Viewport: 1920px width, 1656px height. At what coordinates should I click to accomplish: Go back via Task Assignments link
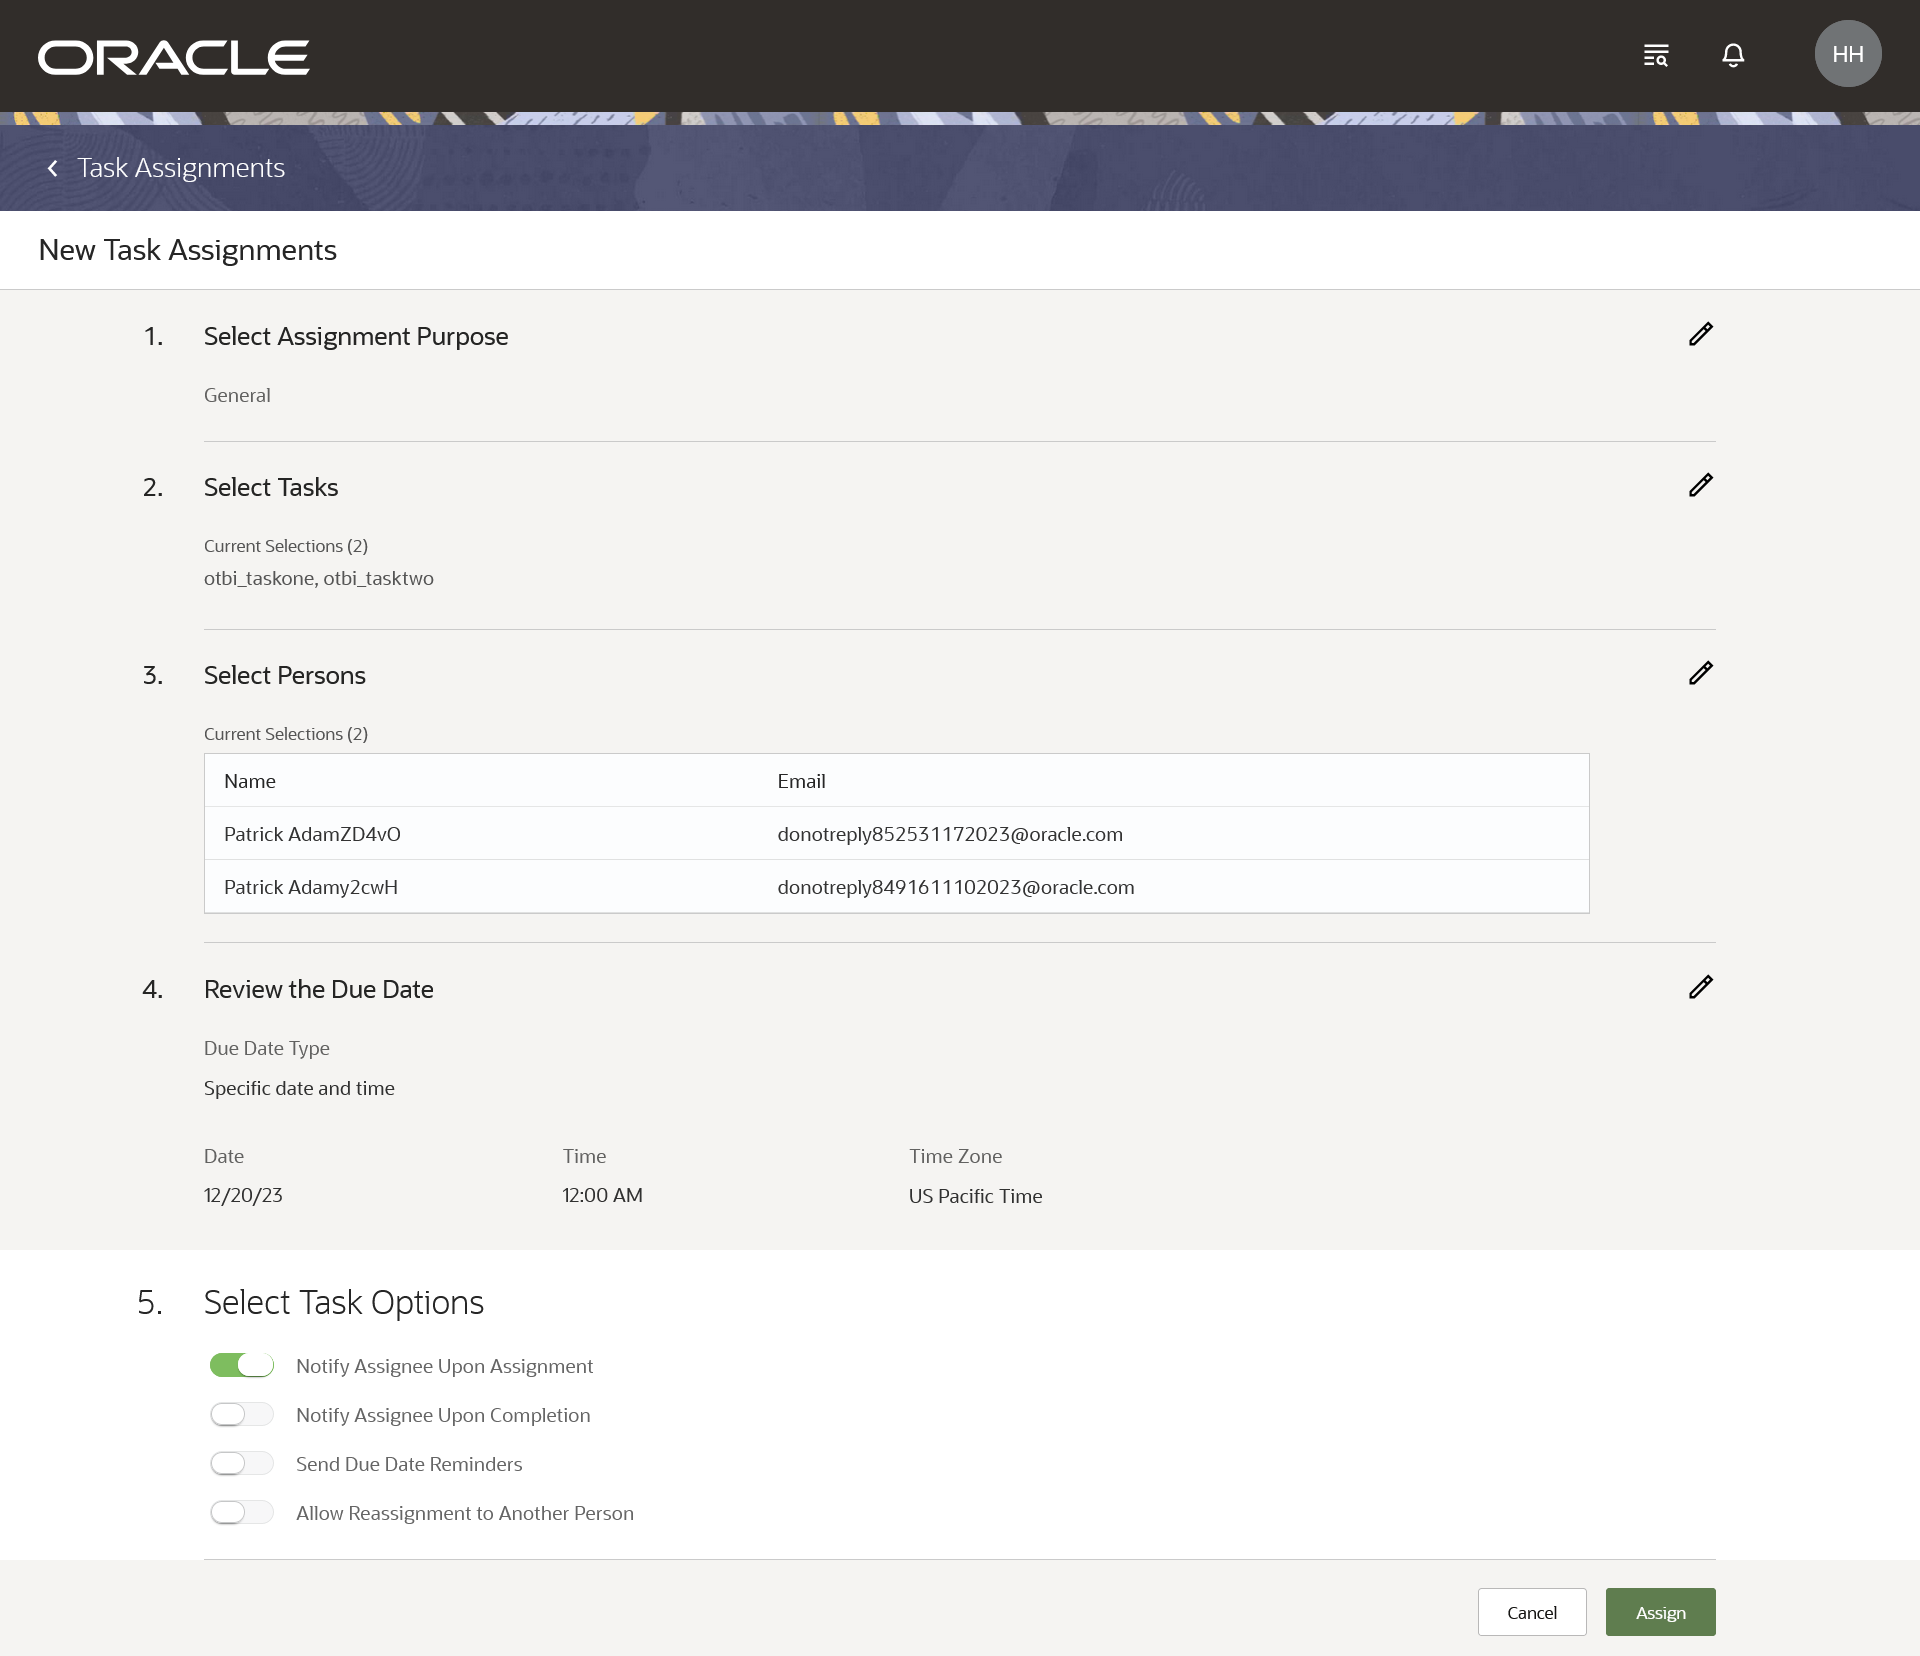181,168
